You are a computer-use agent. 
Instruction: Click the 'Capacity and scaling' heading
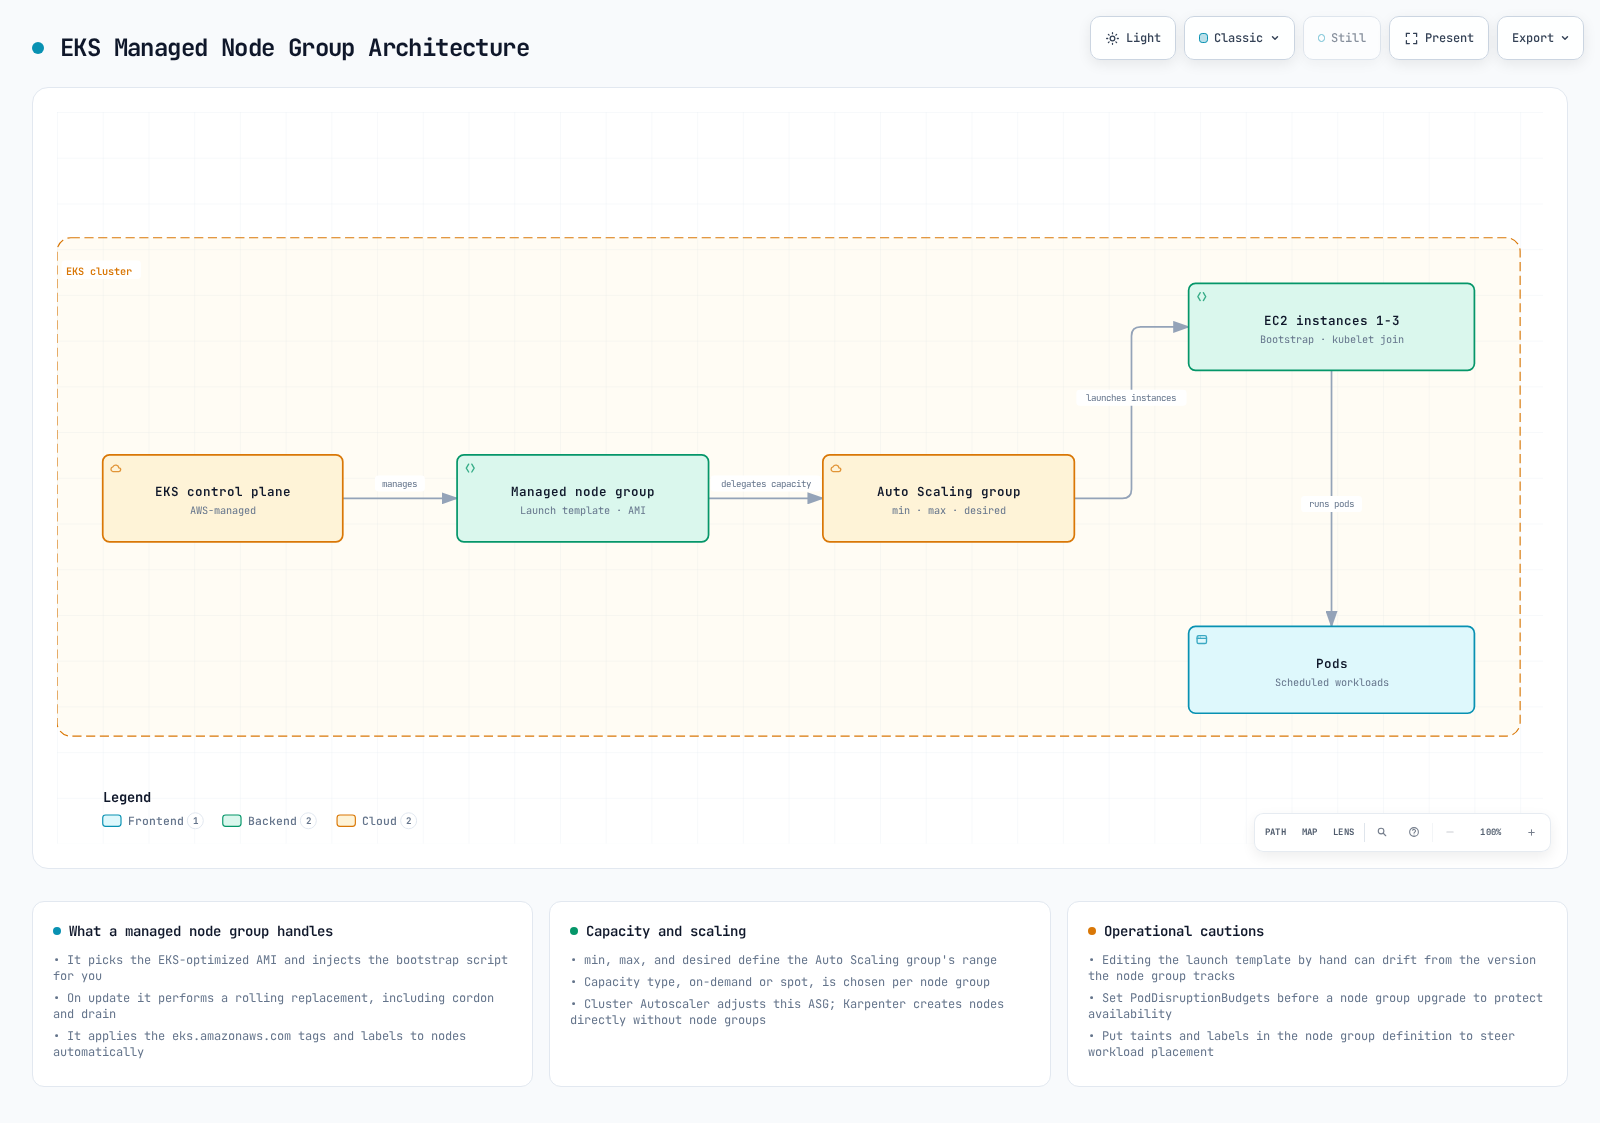[x=666, y=931]
